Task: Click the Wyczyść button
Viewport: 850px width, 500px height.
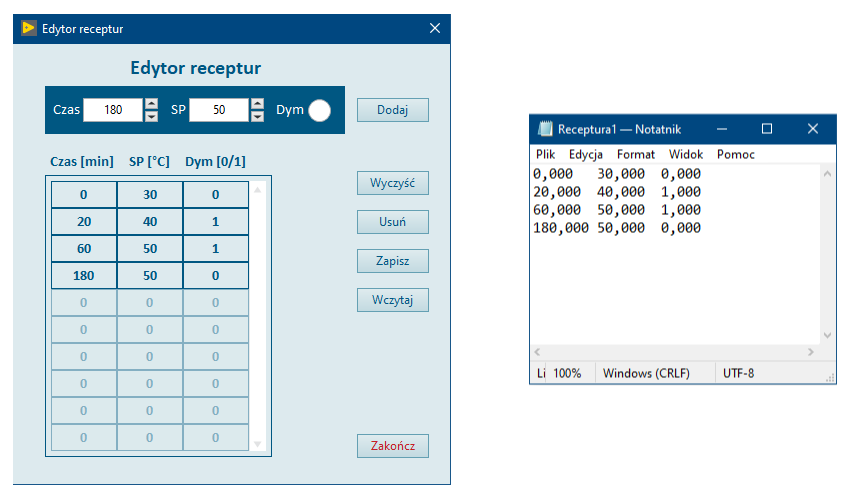Action: click(393, 183)
